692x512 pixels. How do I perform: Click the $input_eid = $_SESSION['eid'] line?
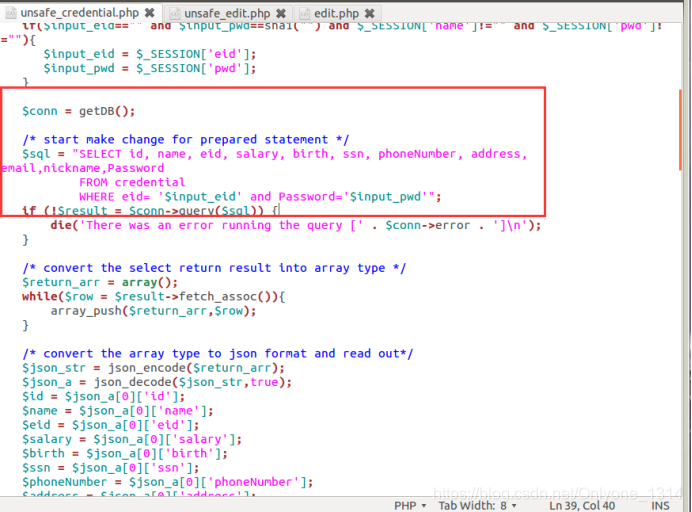150,54
